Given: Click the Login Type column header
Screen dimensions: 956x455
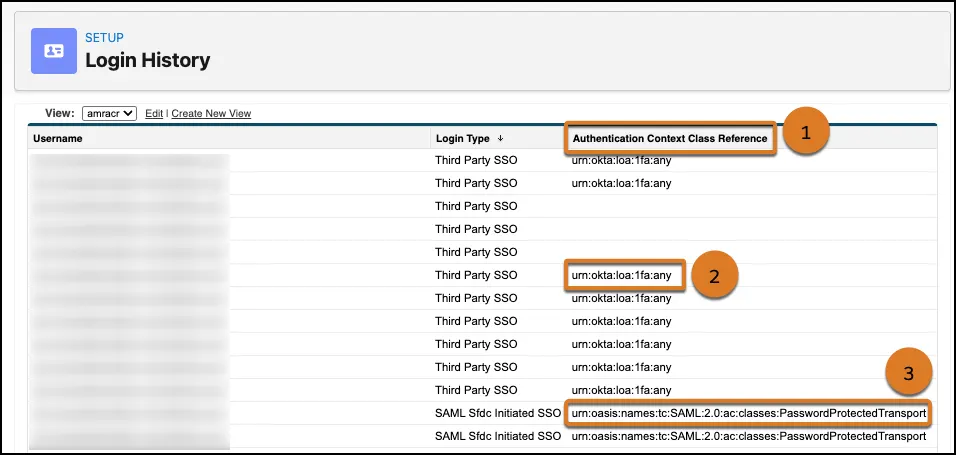Looking at the screenshot, I should pos(462,138).
